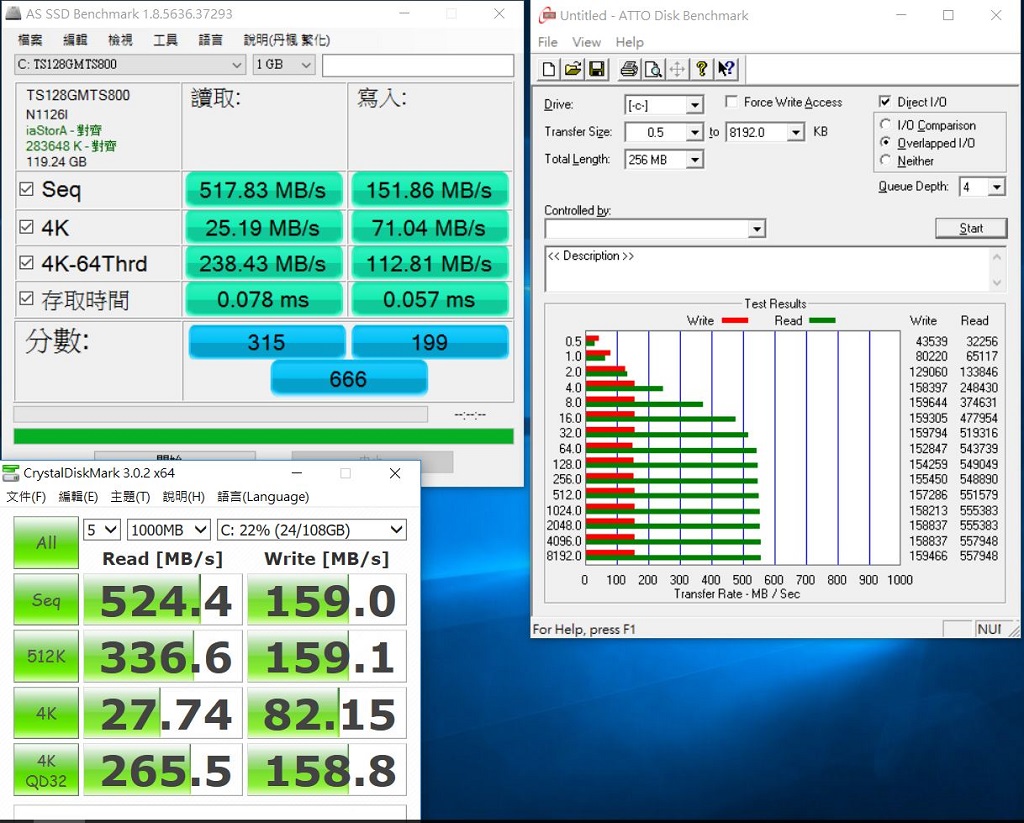Open the File menu in ATTO
The height and width of the screenshot is (823, 1024).
pos(547,42)
